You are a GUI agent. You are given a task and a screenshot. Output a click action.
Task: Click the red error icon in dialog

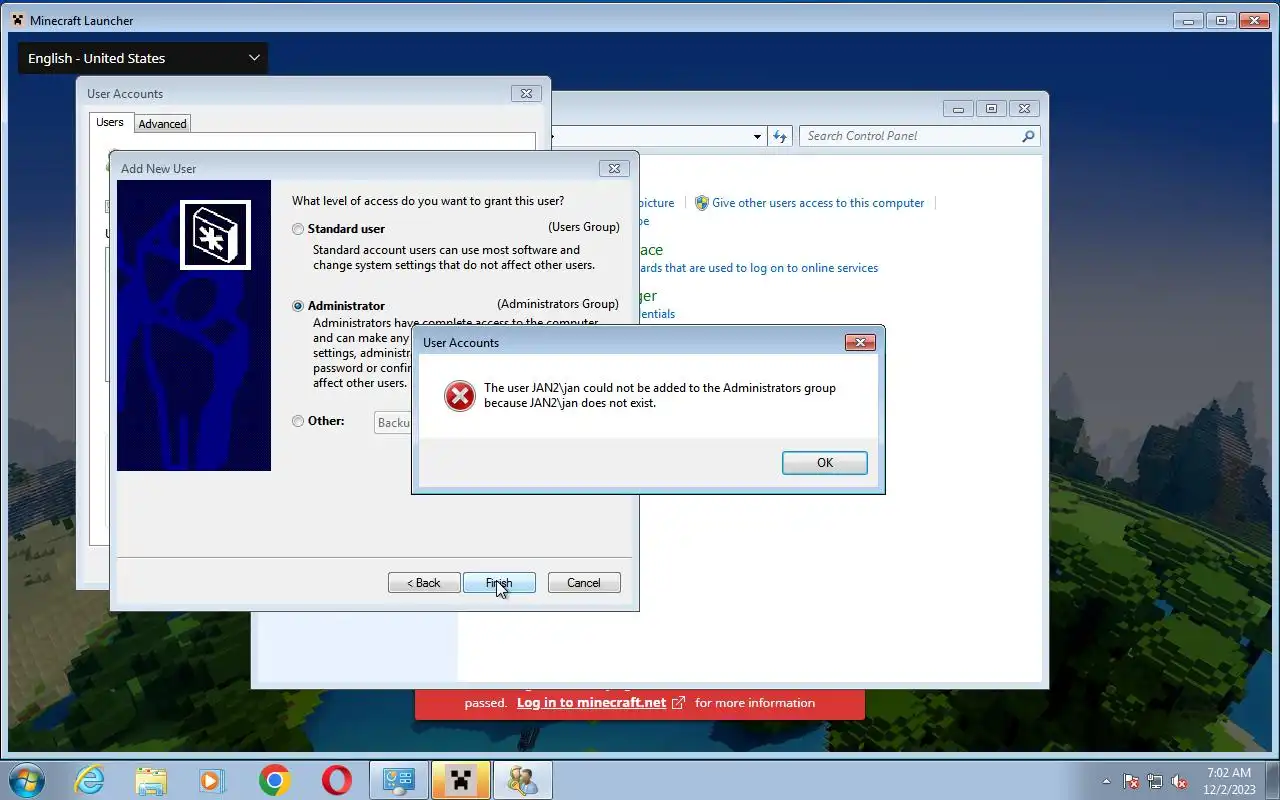coord(460,395)
